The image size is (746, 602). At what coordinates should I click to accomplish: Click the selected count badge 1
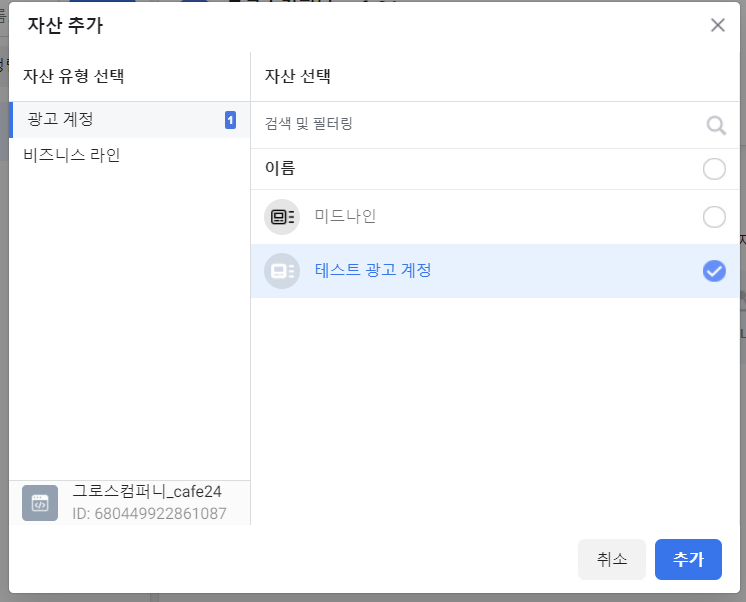230,120
